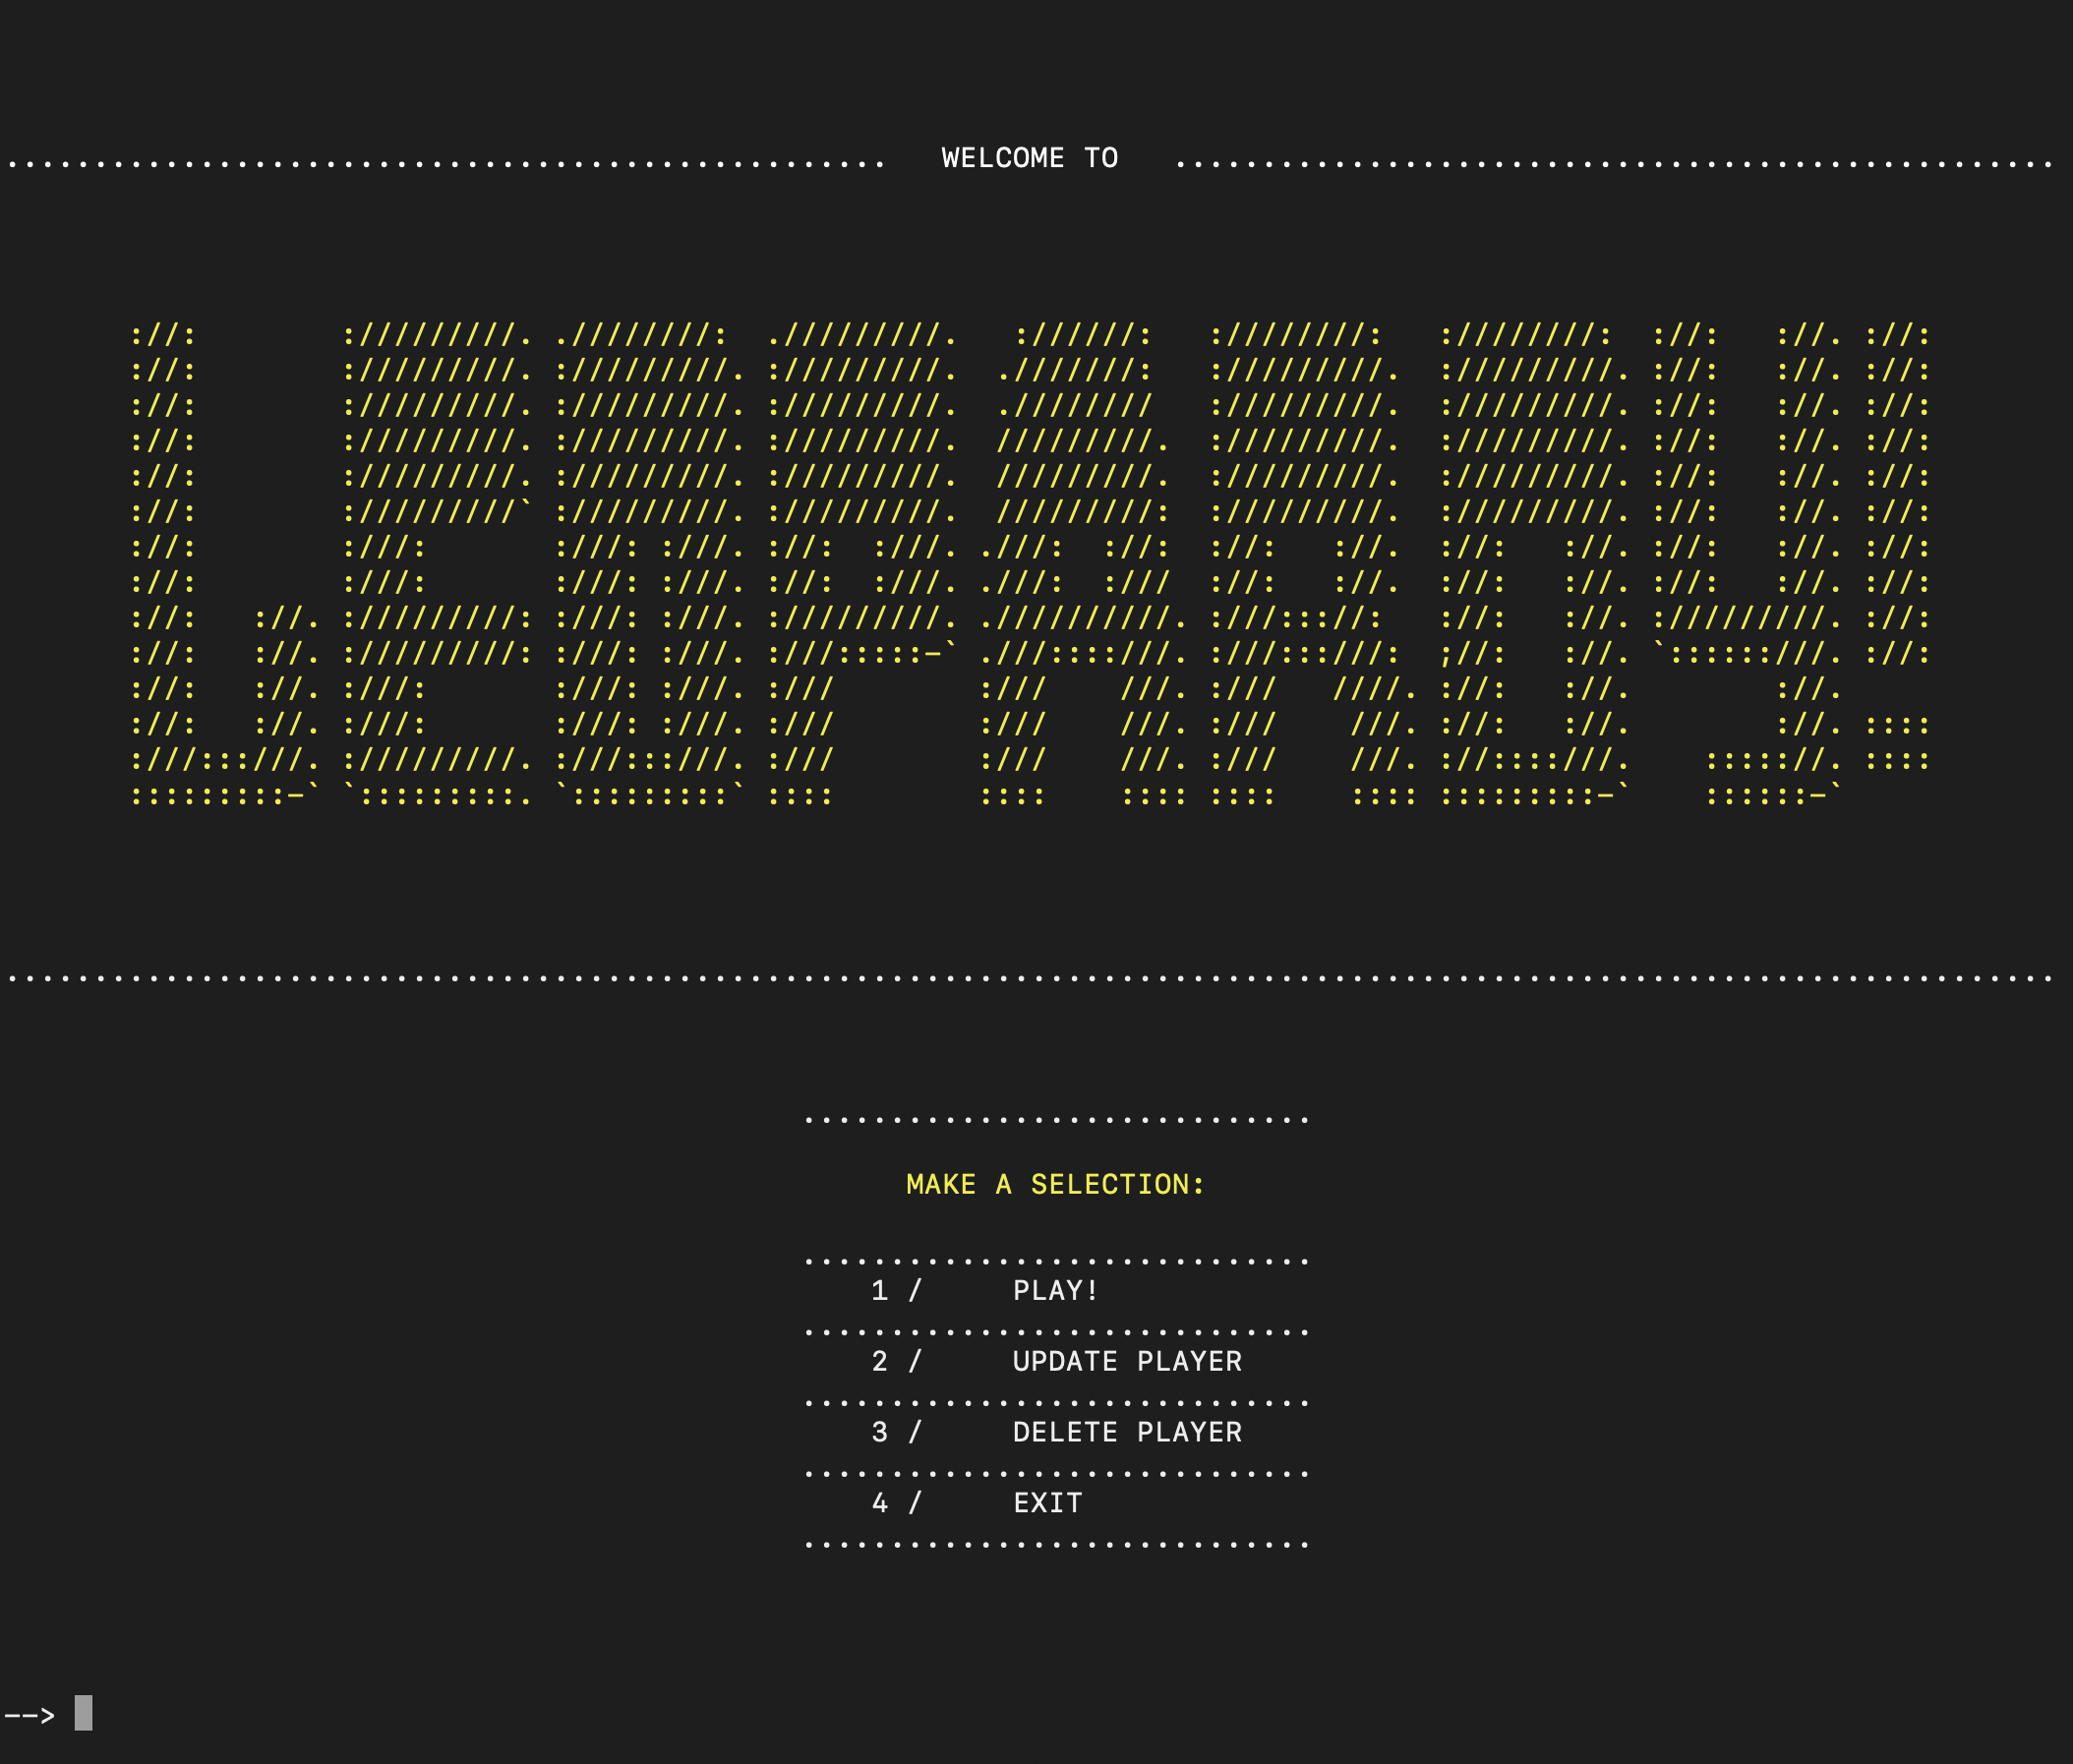Image resolution: width=2073 pixels, height=1764 pixels.
Task: Click the number 3 before DELETE PLAYER
Action: point(879,1433)
